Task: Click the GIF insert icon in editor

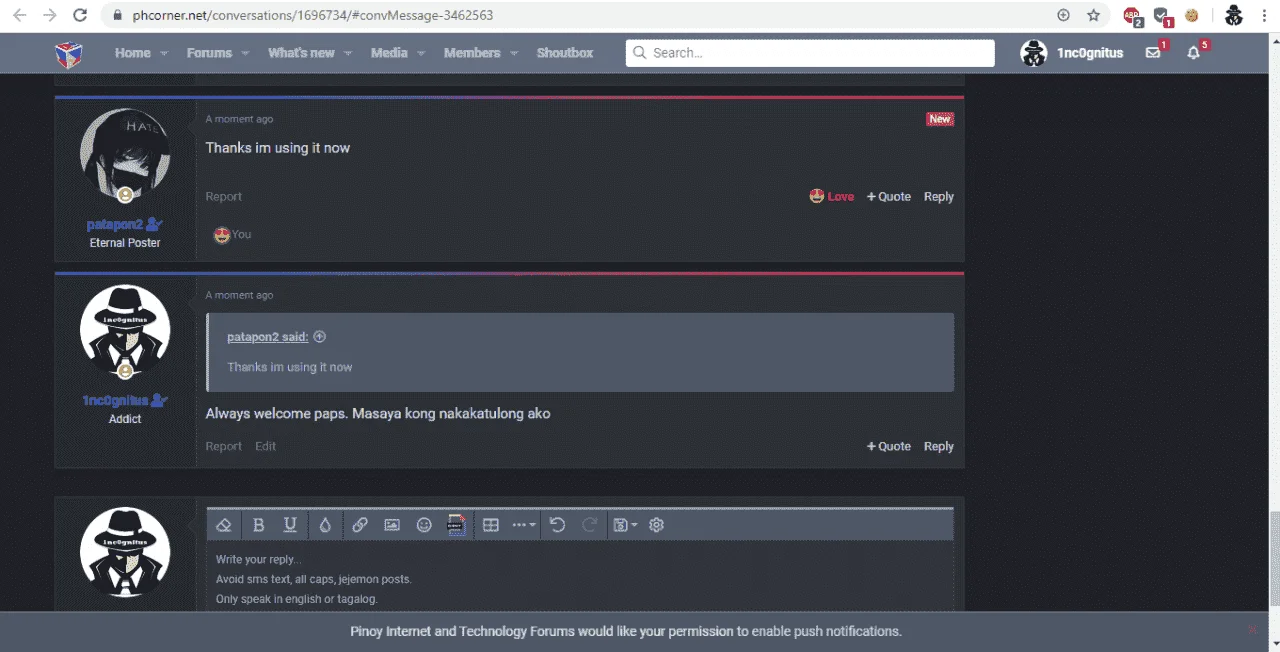Action: point(456,525)
